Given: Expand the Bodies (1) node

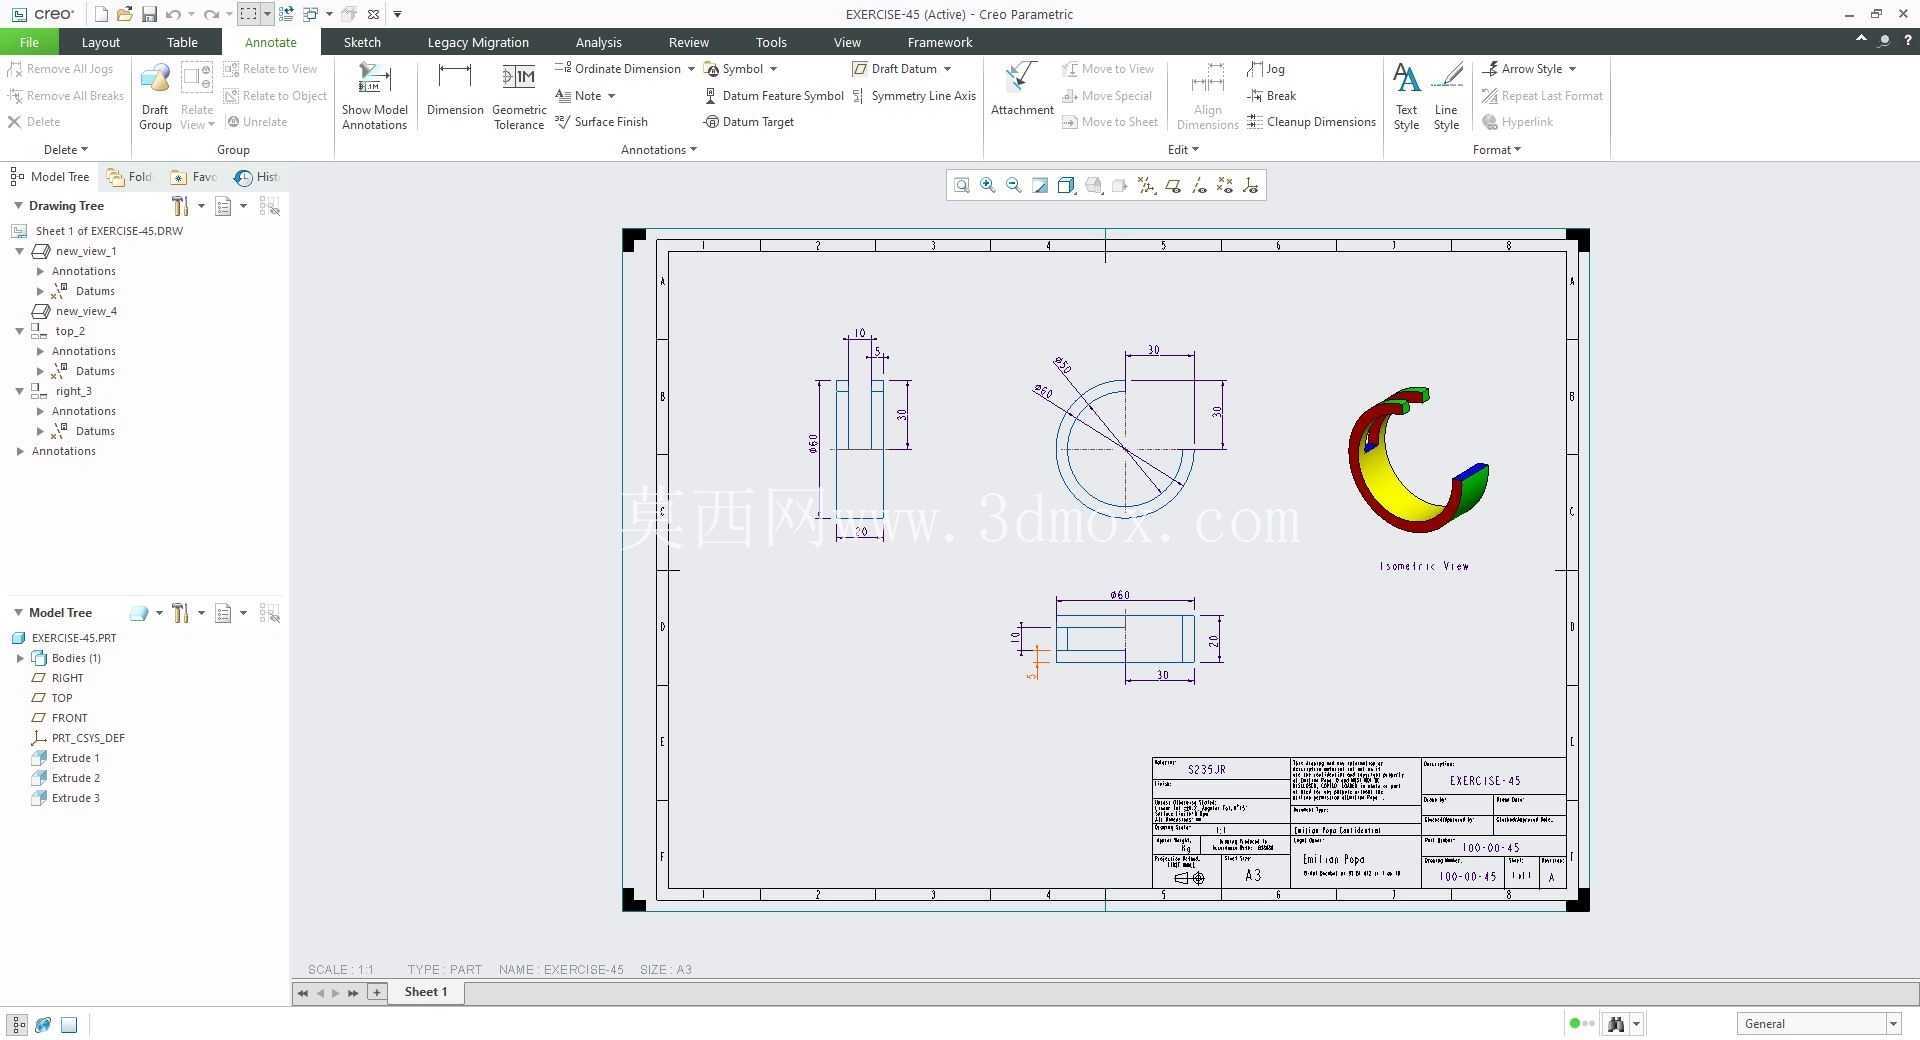Looking at the screenshot, I should (x=20, y=658).
